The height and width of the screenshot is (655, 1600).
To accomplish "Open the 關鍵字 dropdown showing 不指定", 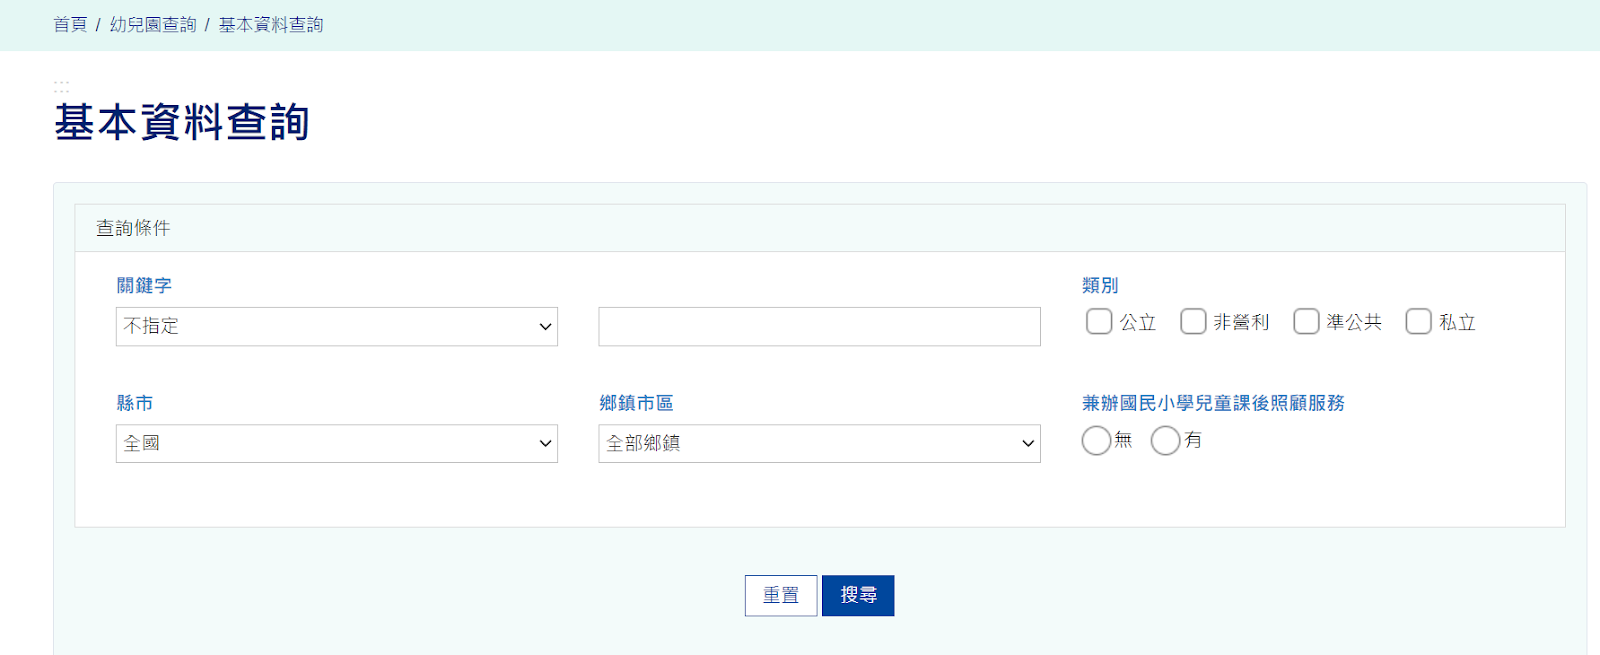I will click(337, 327).
